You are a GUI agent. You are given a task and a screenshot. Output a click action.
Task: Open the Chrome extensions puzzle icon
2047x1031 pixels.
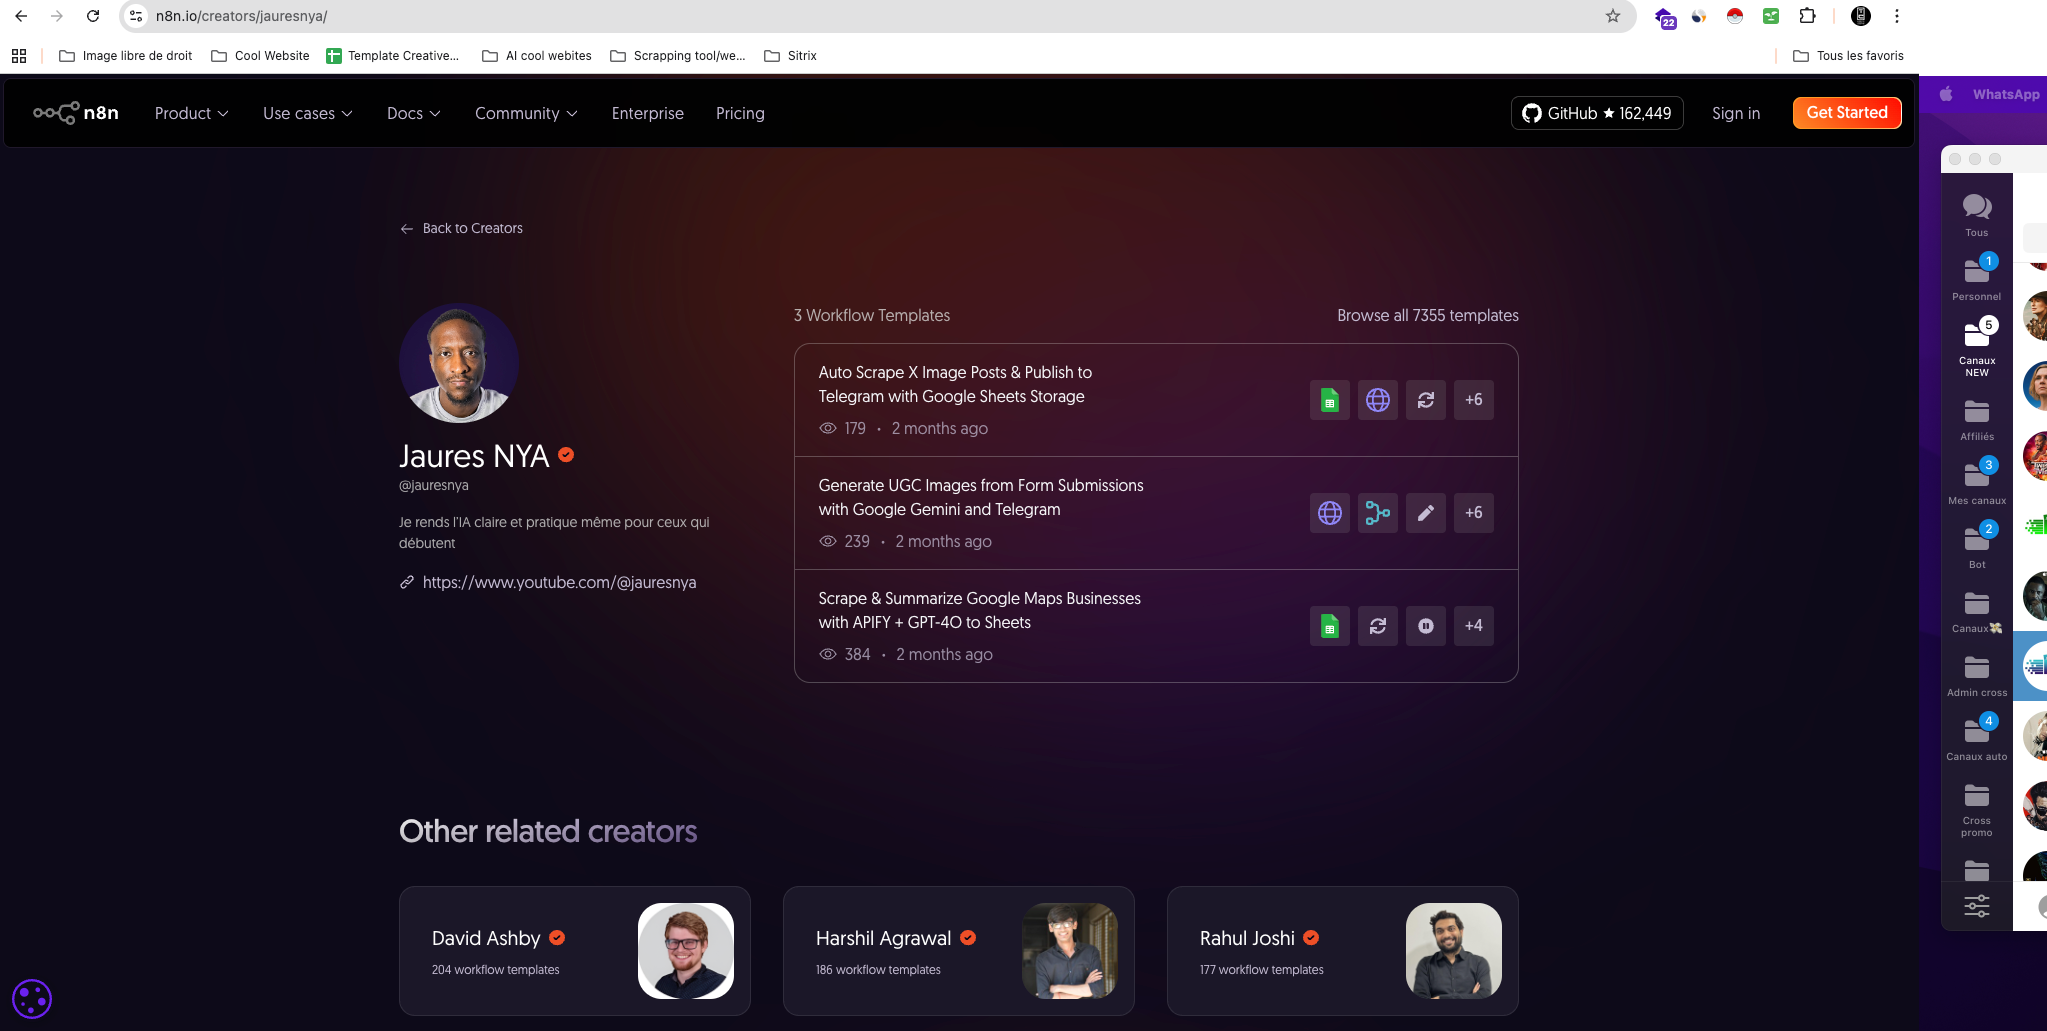pyautogui.click(x=1807, y=16)
